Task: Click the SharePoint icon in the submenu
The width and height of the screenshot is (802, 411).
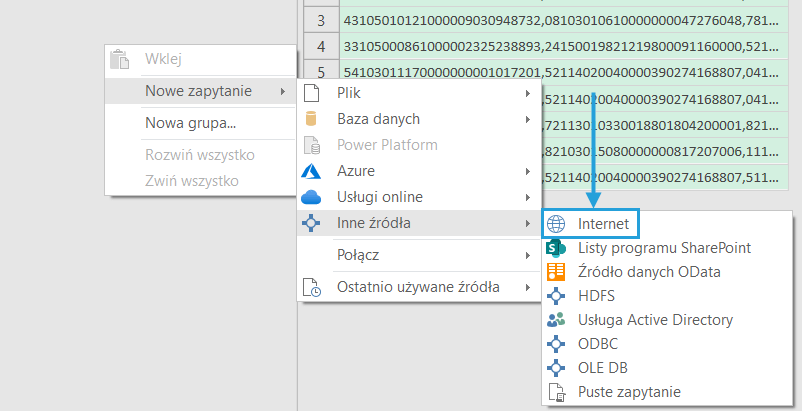Action: point(557,247)
